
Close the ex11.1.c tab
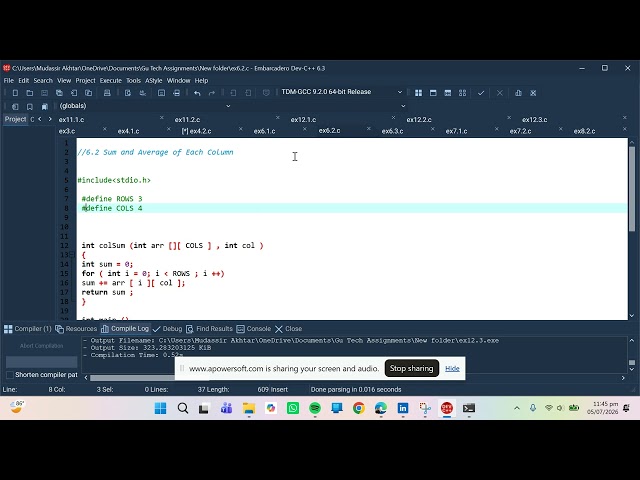[x=162, y=118]
